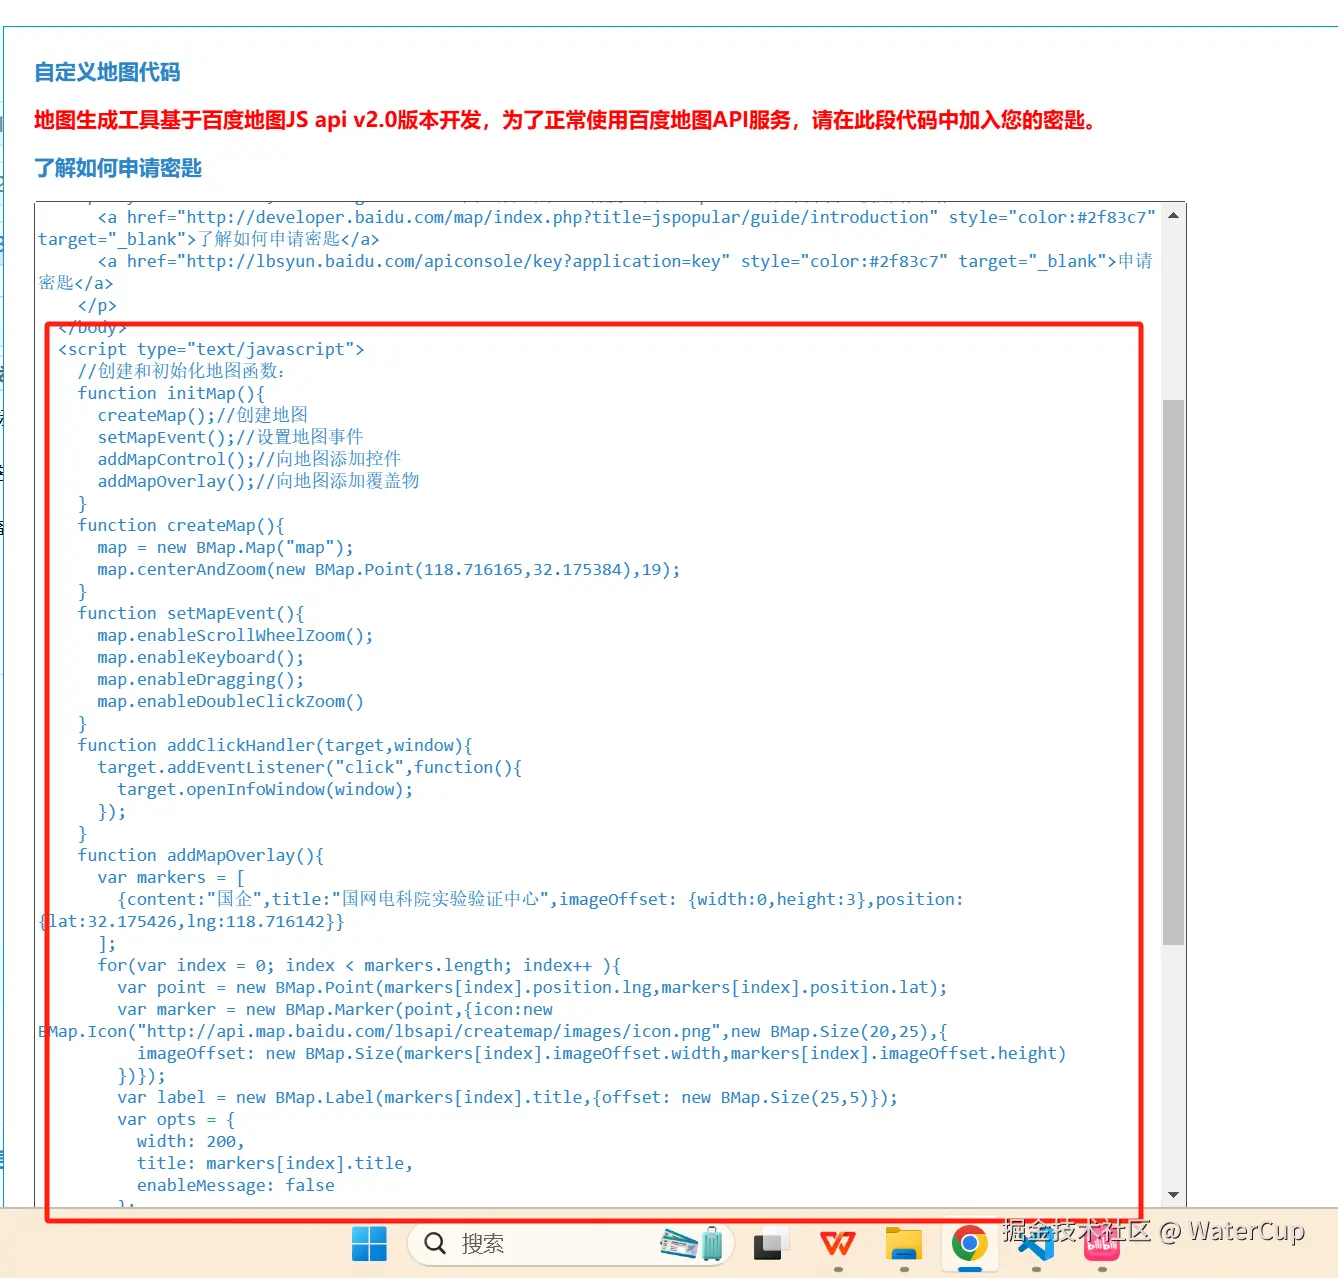
Task: Click the line title: markers[index].title,
Action: pos(275,1163)
